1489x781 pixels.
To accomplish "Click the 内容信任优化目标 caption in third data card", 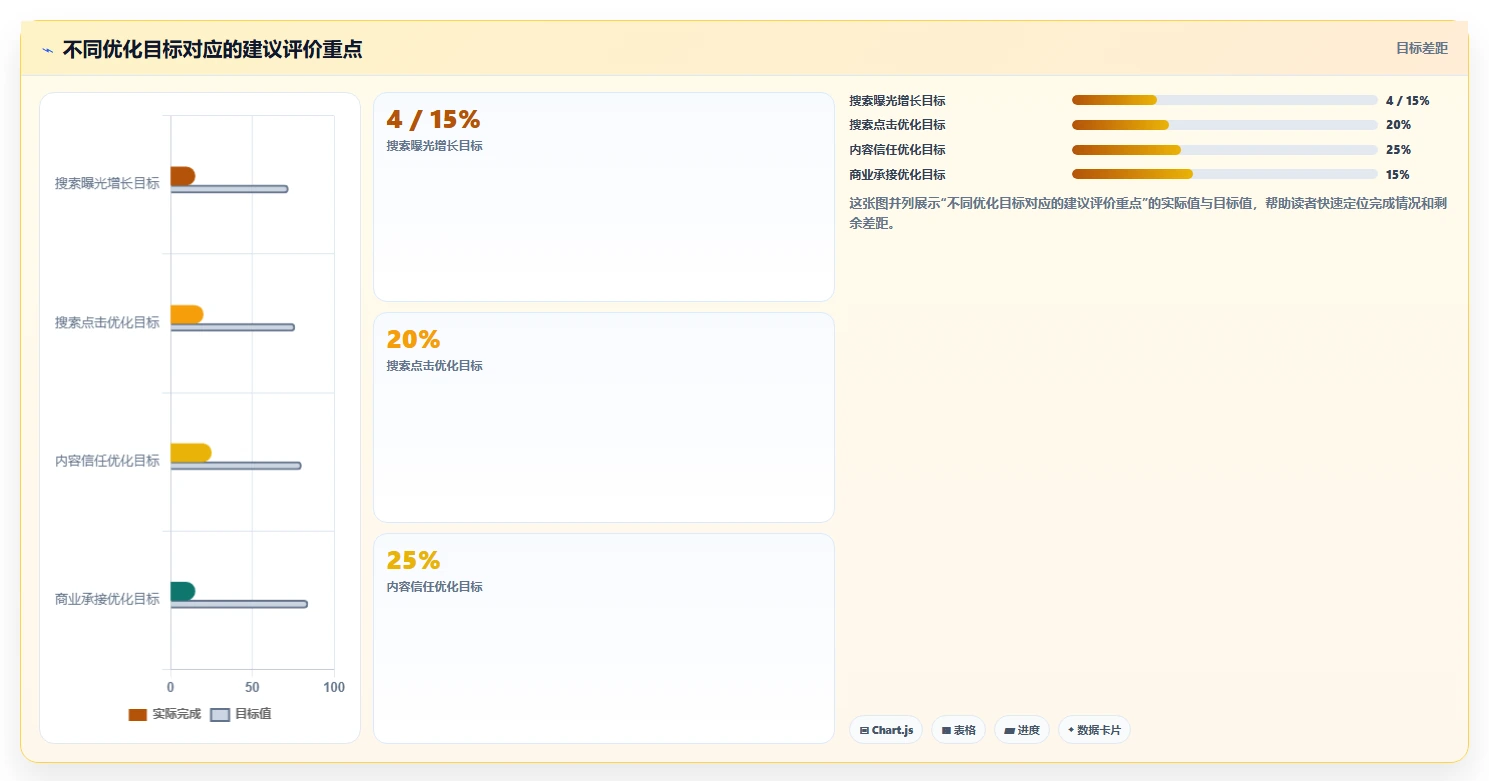I will pyautogui.click(x=434, y=587).
